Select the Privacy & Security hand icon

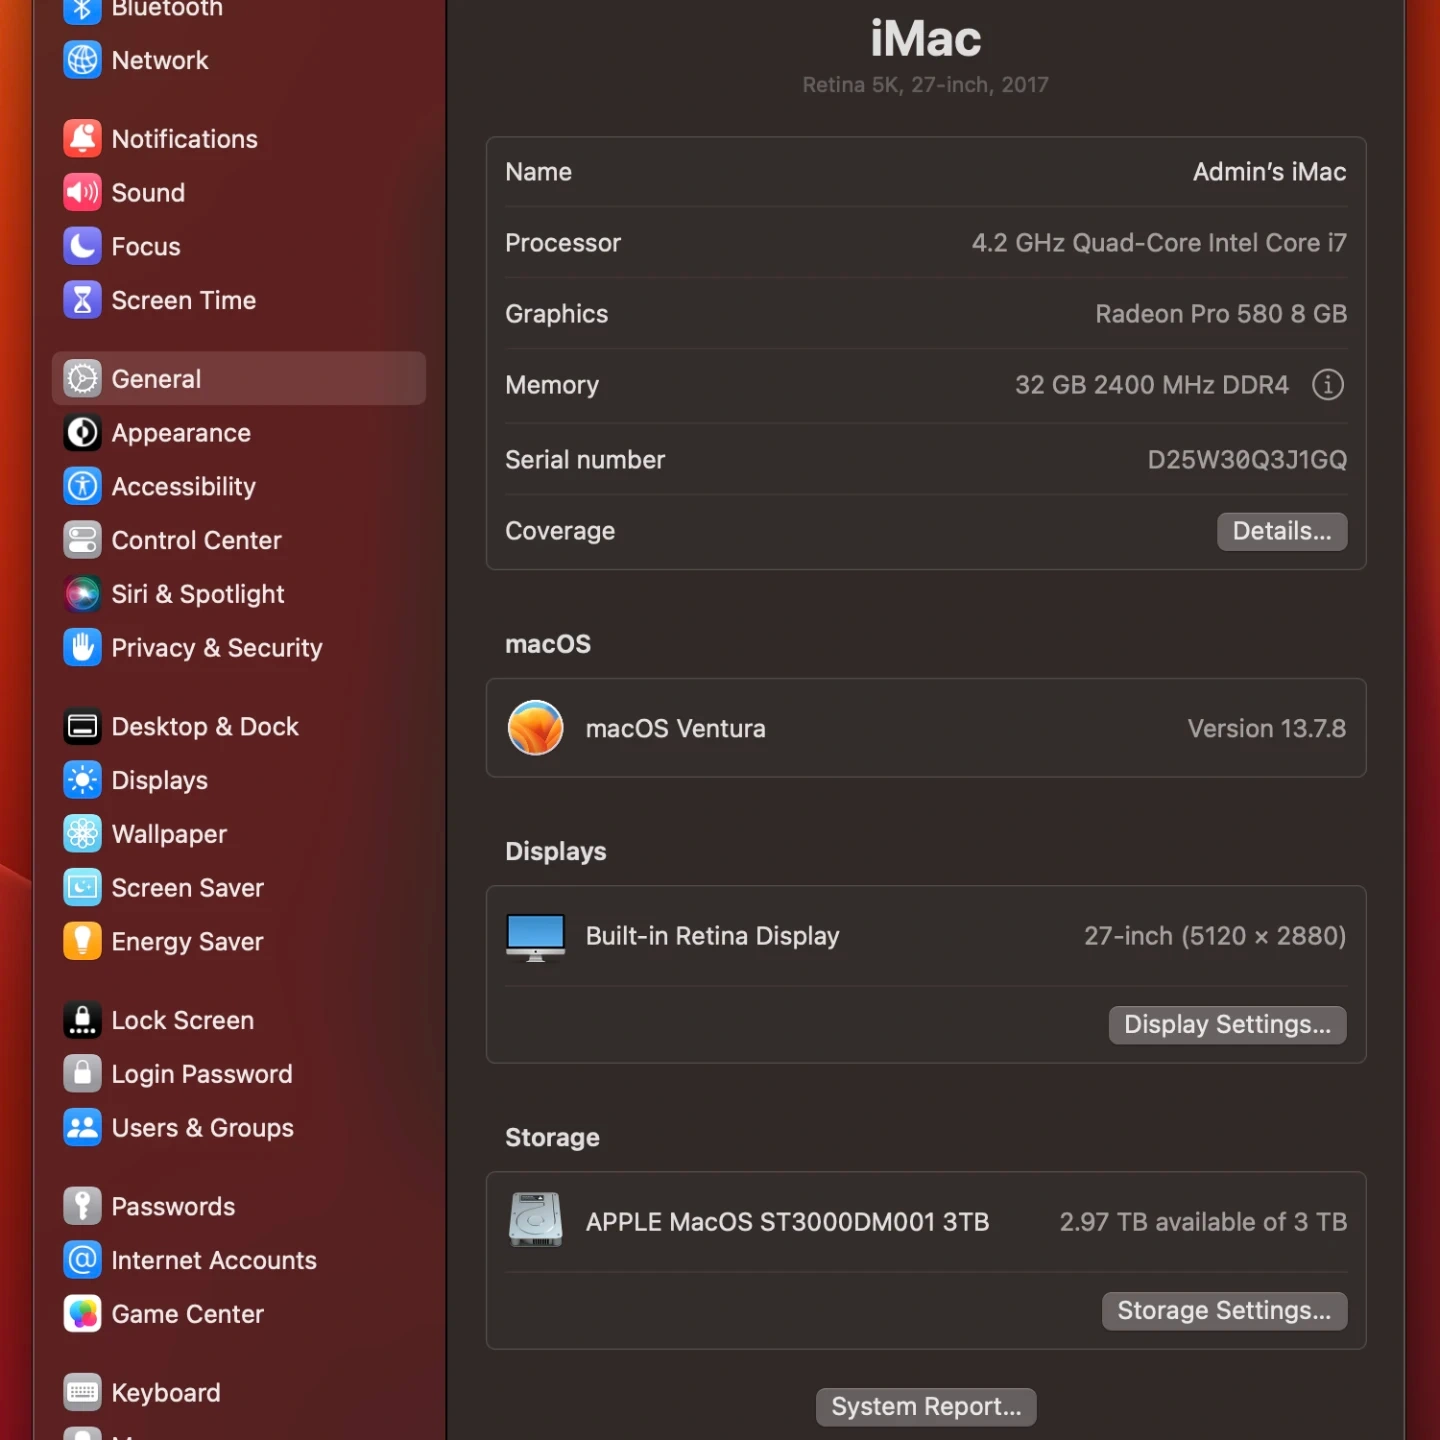click(82, 648)
